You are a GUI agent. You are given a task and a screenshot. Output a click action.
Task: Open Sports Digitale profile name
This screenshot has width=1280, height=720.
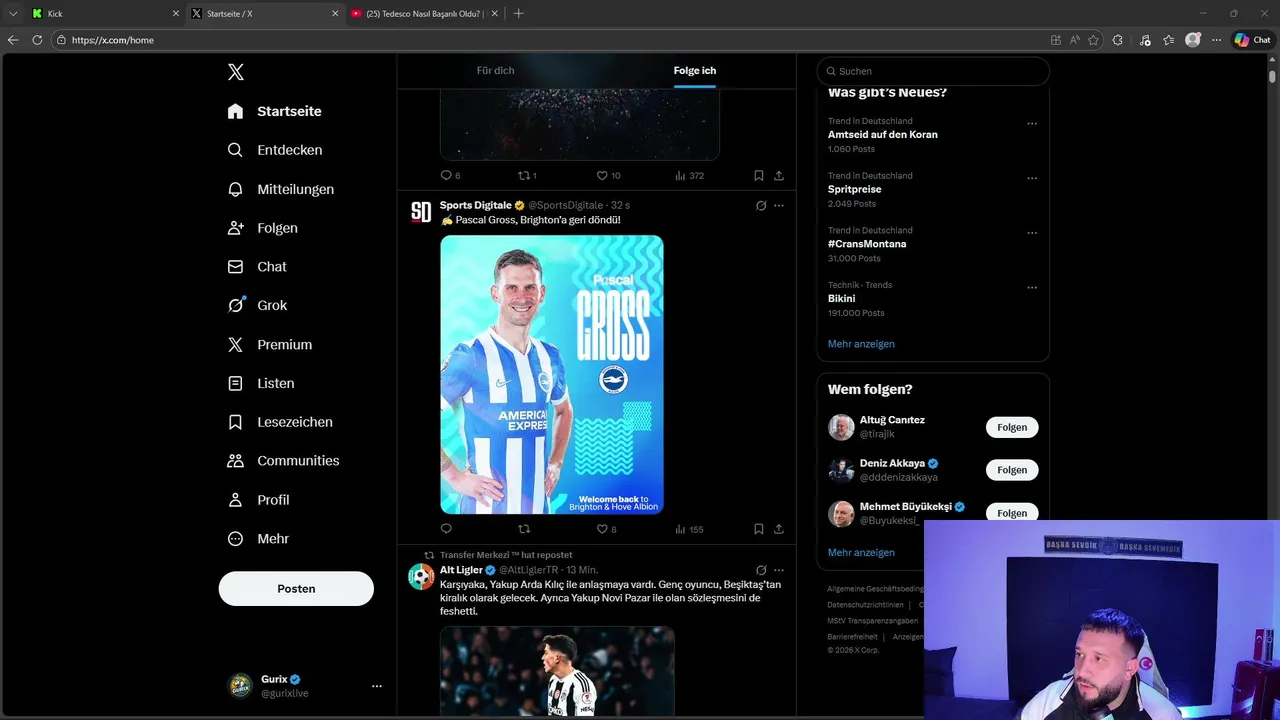(x=476, y=205)
